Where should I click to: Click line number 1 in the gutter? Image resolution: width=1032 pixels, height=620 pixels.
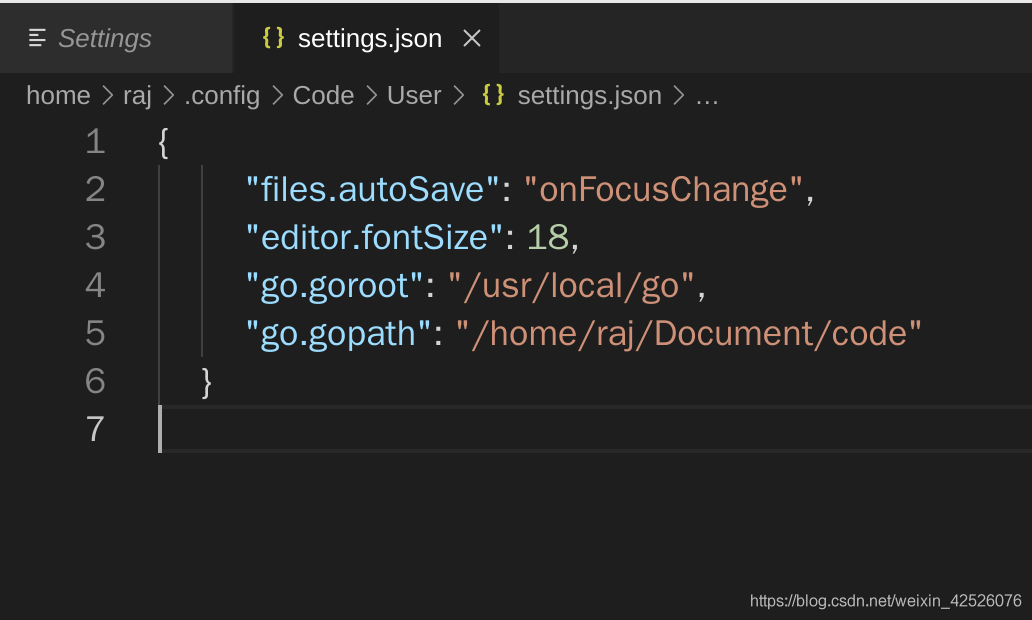95,142
